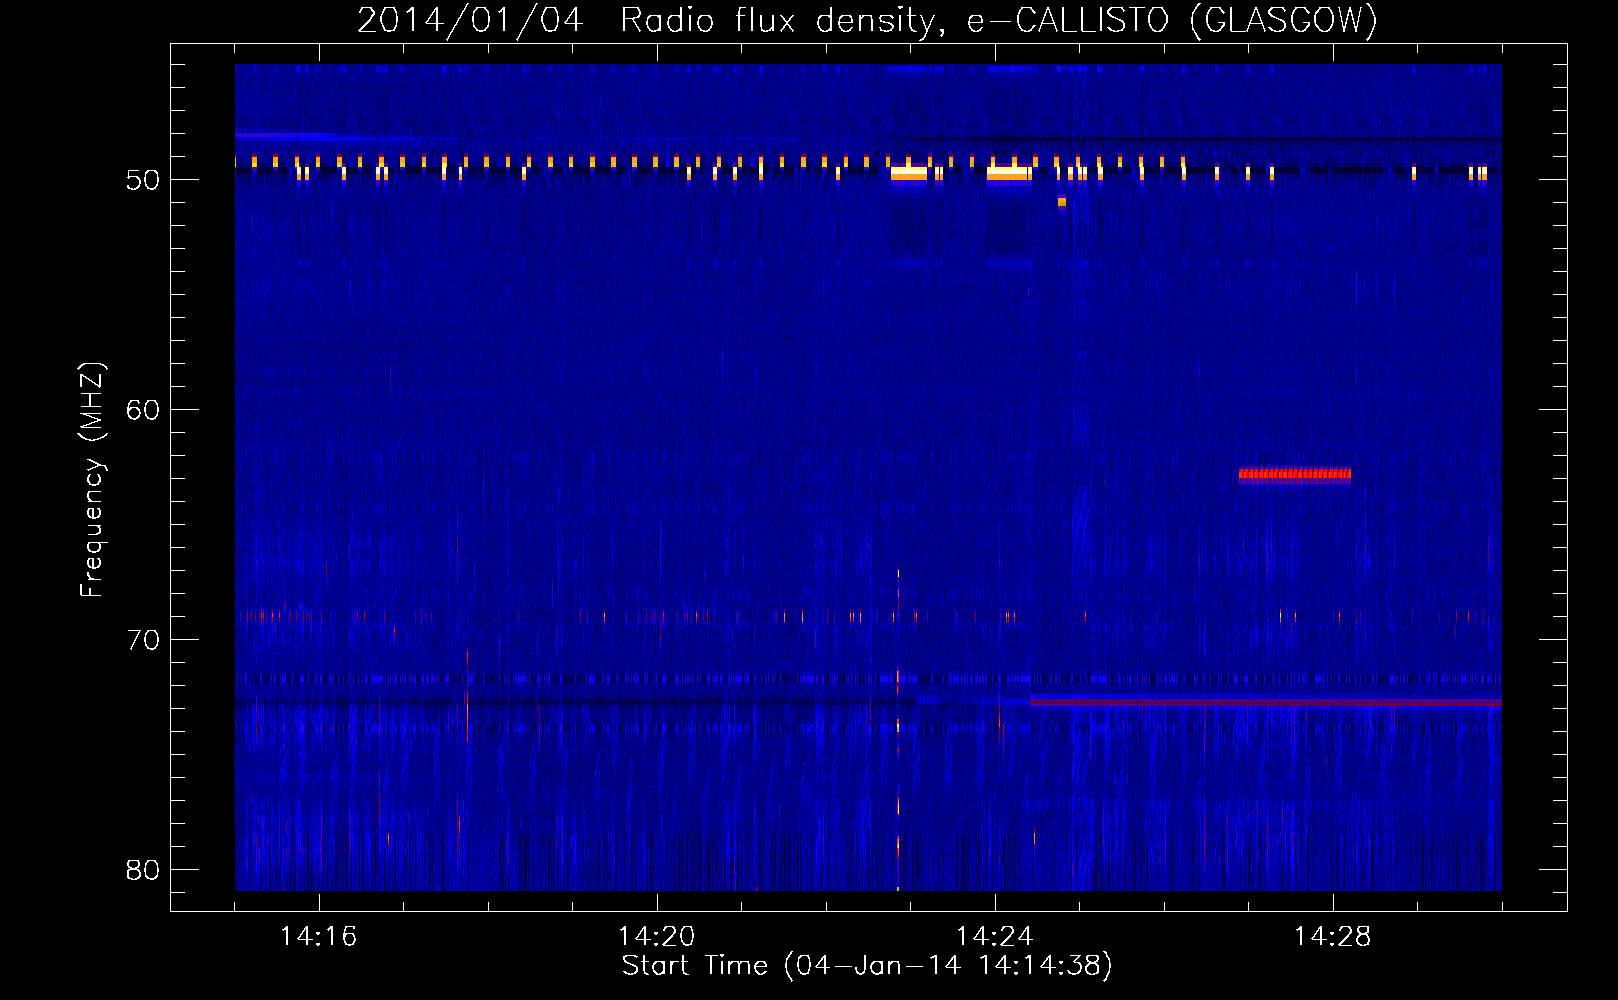This screenshot has width=1618, height=1000.
Task: Click the 60 frequency tick label
Action: pos(143,410)
